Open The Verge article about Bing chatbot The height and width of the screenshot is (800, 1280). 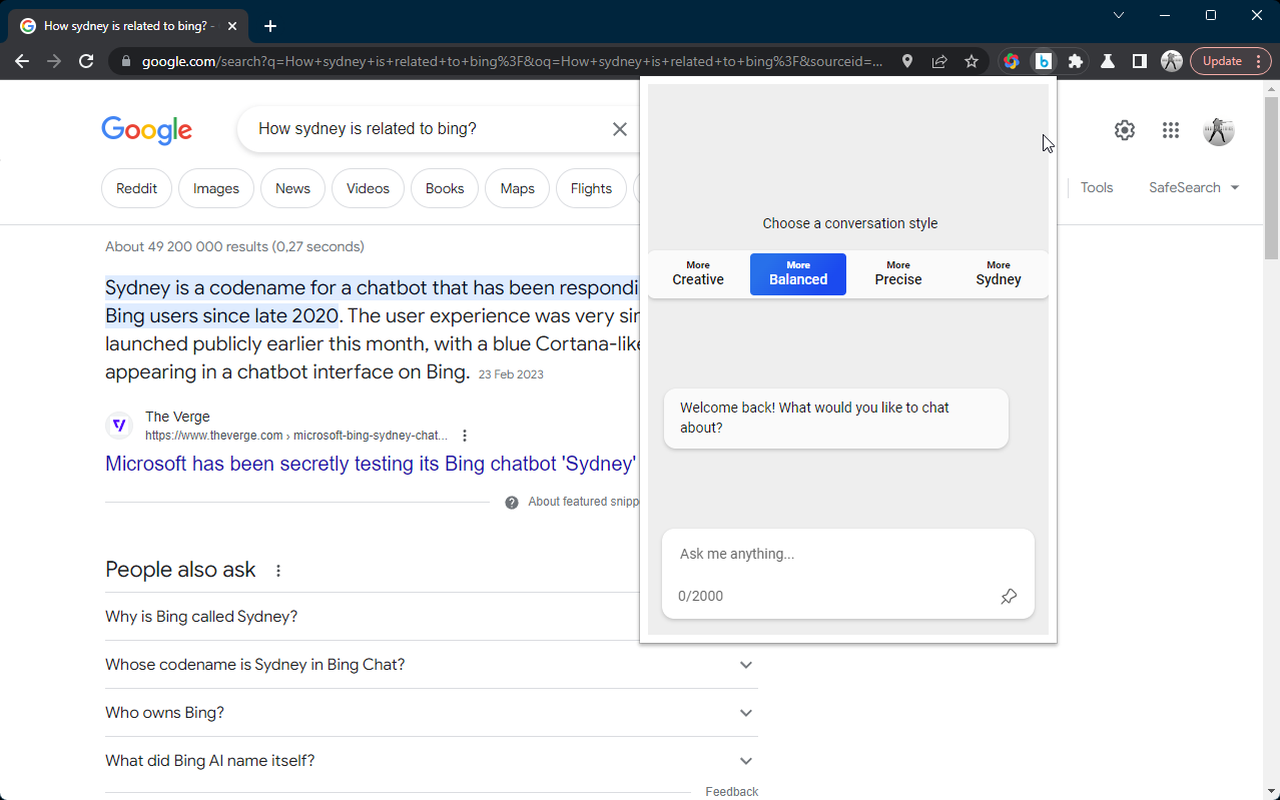pos(370,464)
